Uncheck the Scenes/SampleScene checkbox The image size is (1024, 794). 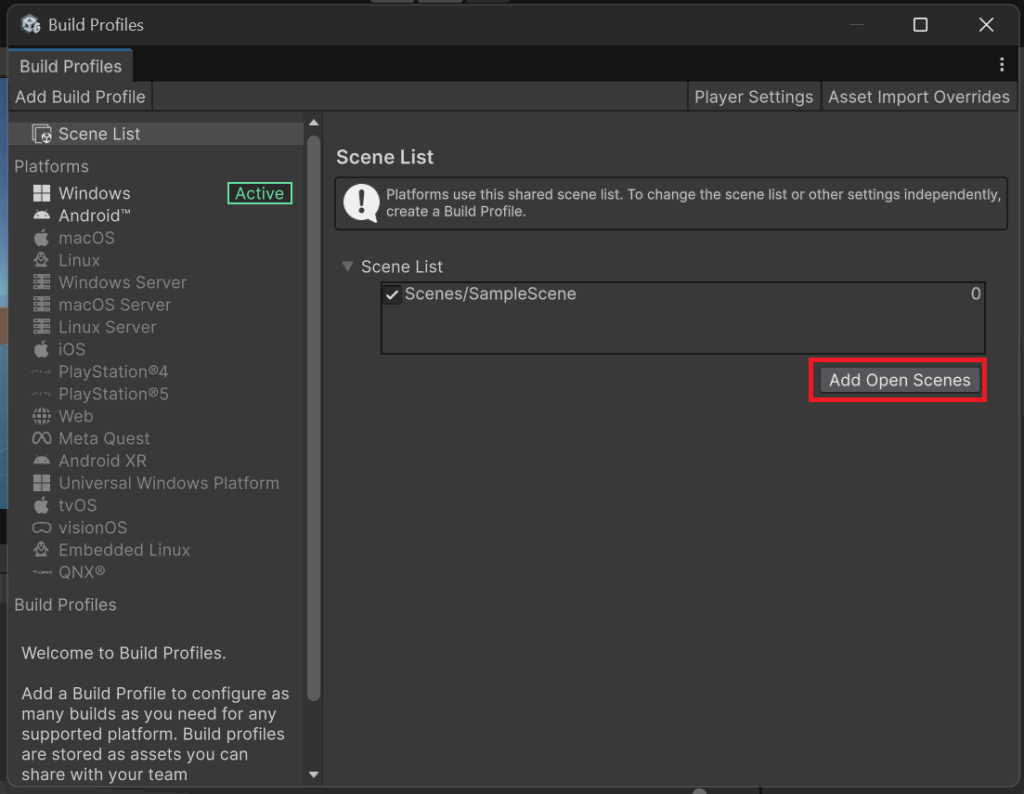tap(392, 295)
